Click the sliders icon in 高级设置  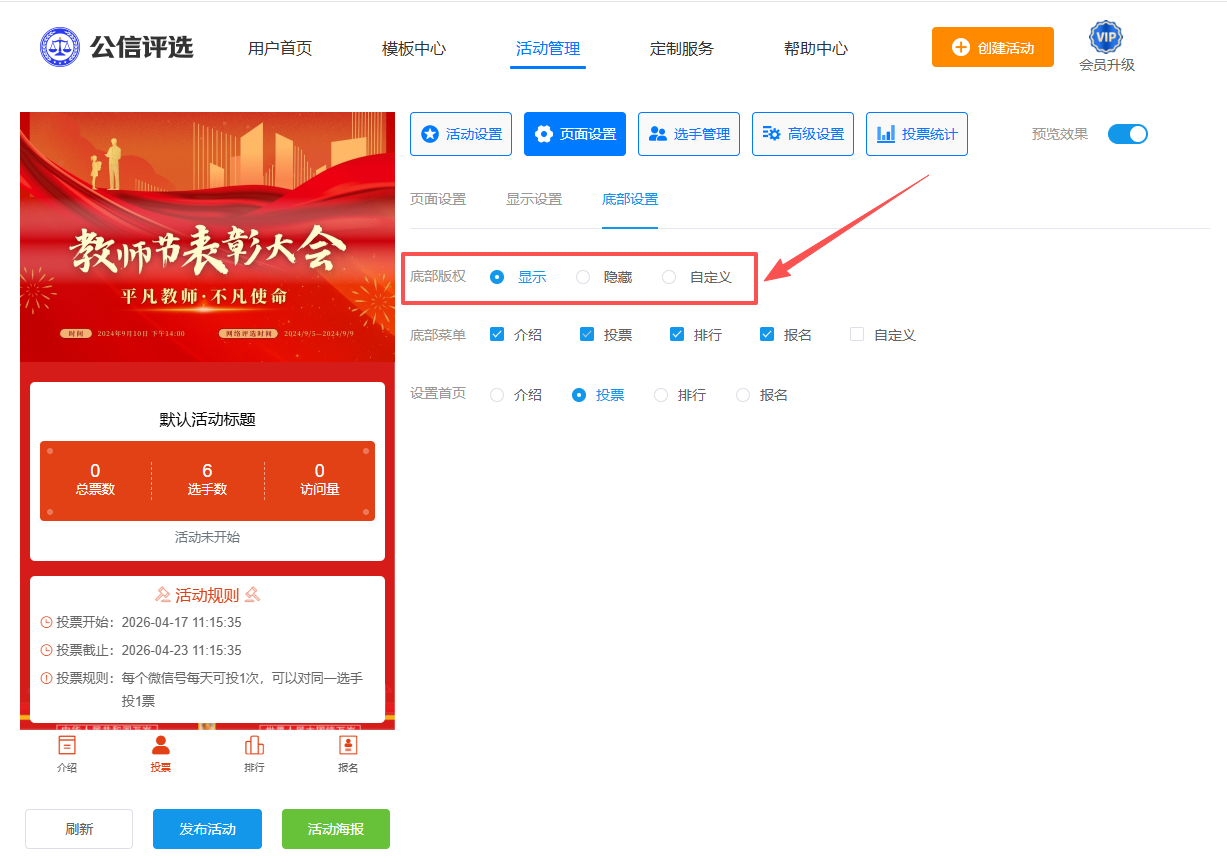pyautogui.click(x=772, y=134)
